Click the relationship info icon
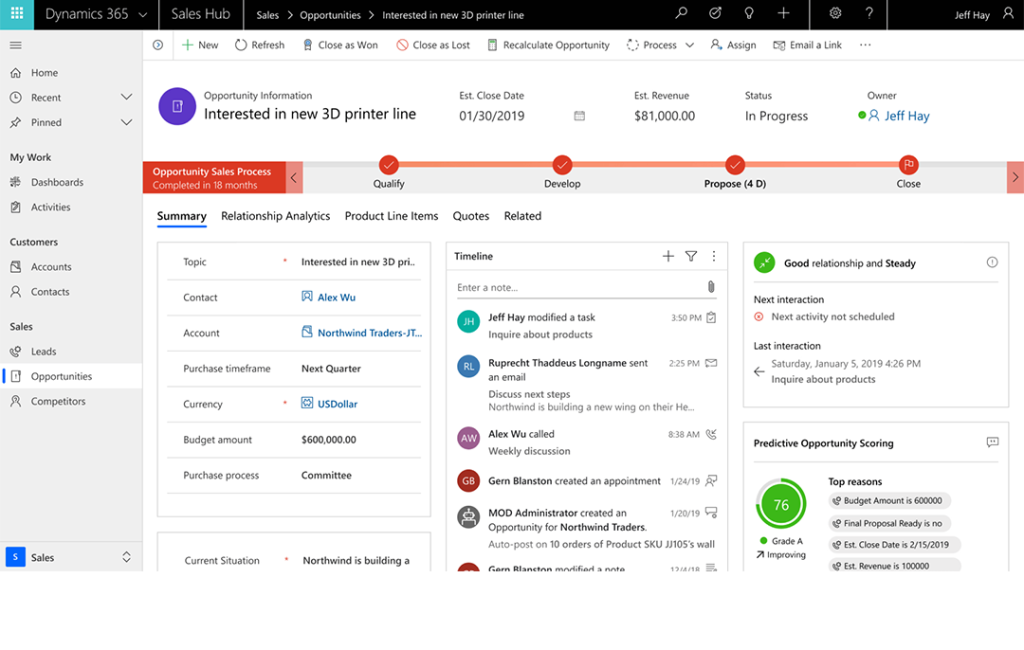1024x650 pixels. click(992, 263)
